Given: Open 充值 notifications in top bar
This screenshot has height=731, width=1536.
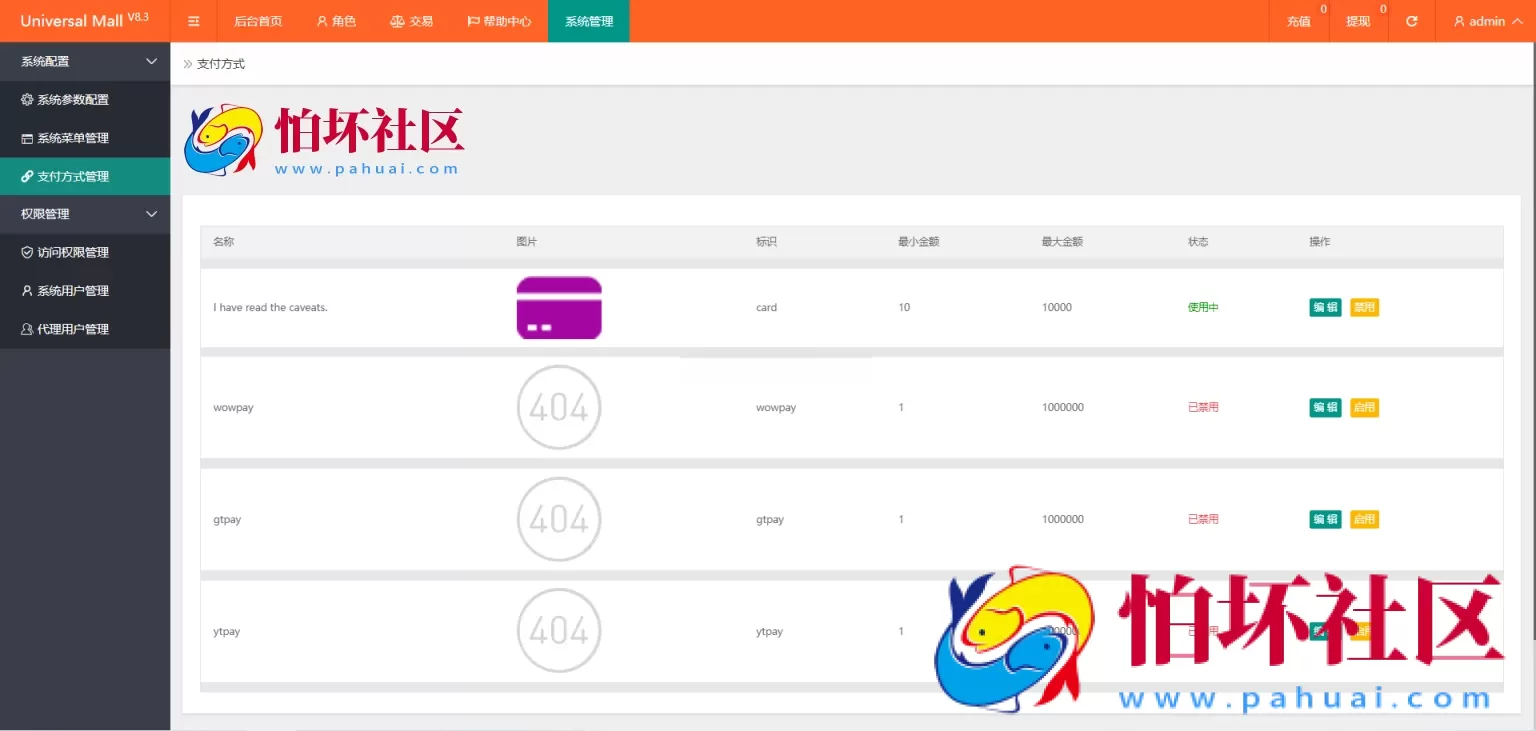Looking at the screenshot, I should coord(1298,21).
